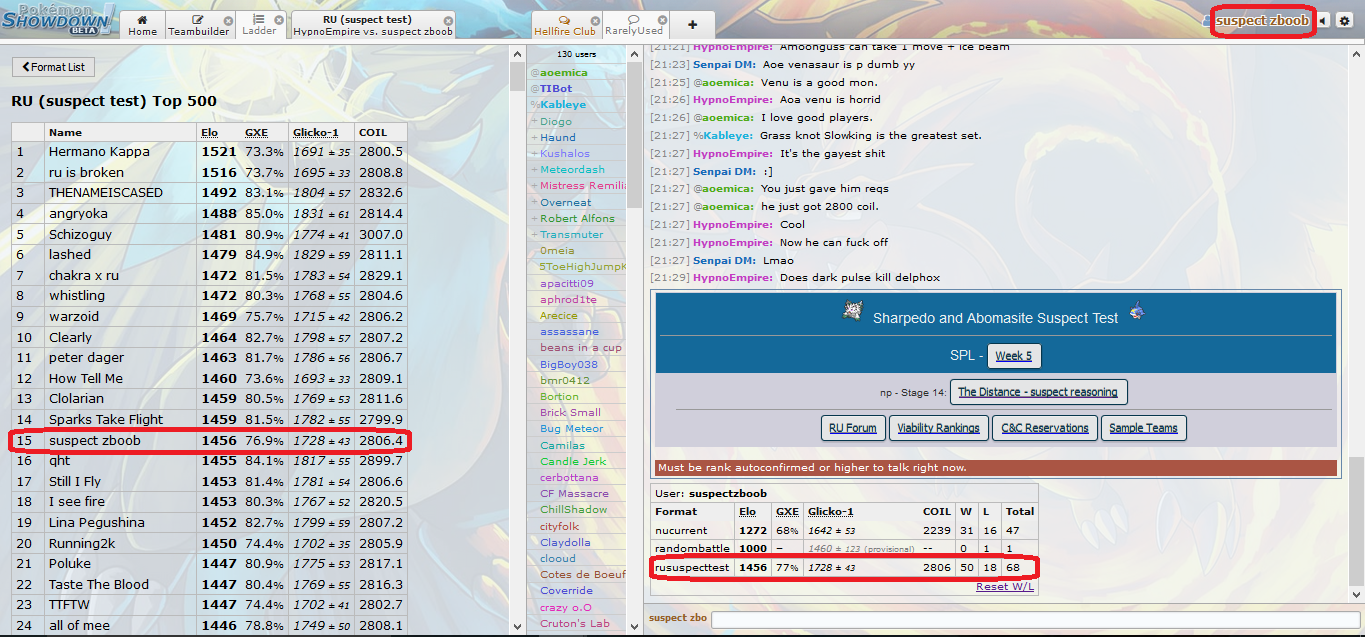Select user aoemica in user list
1365x637 pixels.
pos(563,73)
